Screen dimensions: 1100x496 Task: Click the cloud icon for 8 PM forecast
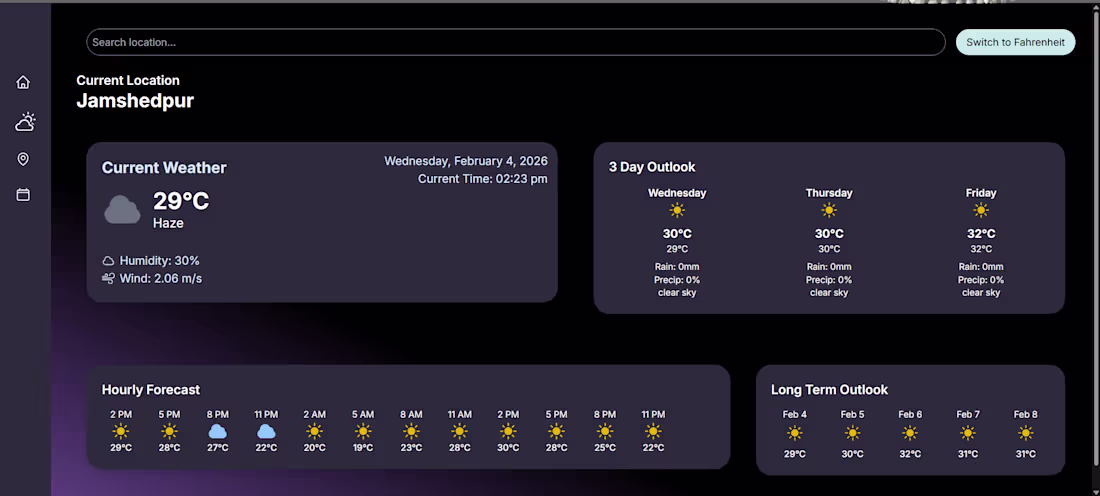click(x=217, y=431)
